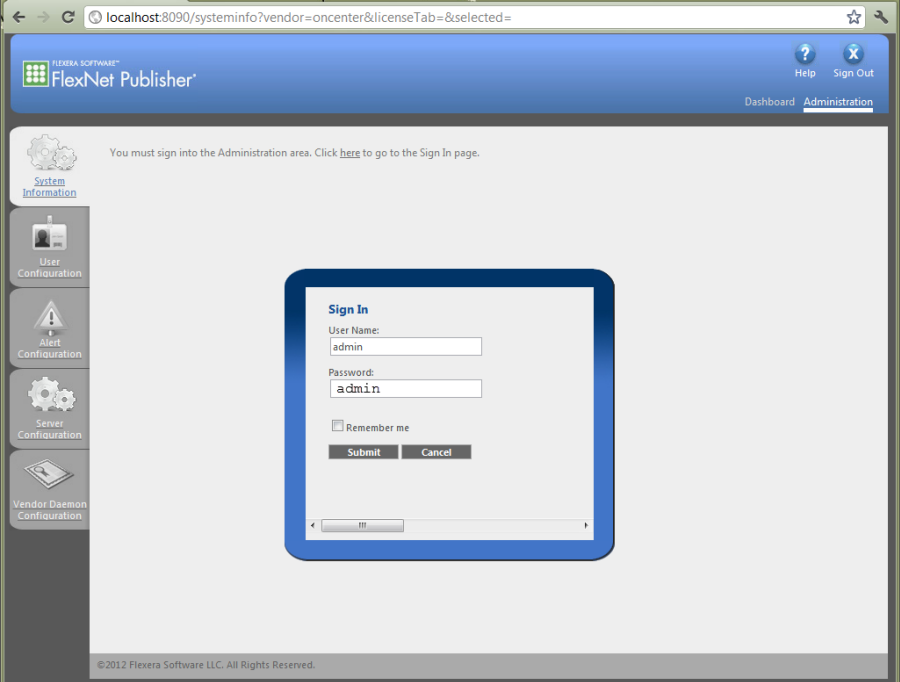900x682 pixels.
Task: Open Vendor Daemon Configuration in the sidebar
Action: pos(49,510)
